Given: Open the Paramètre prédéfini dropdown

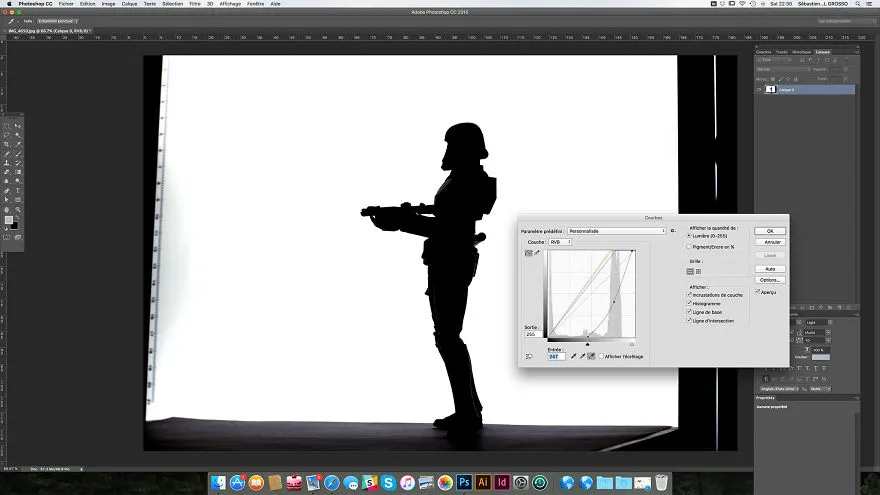Looking at the screenshot, I should (x=616, y=231).
